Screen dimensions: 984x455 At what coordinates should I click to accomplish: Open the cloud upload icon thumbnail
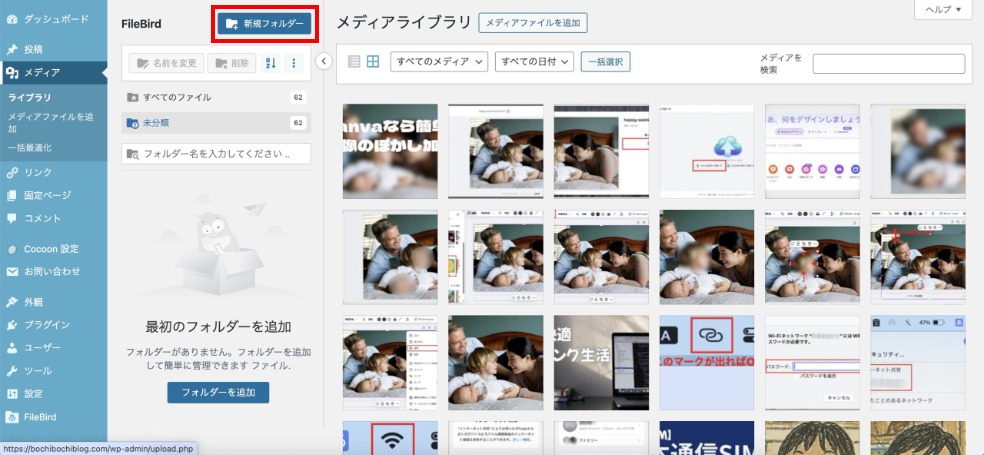pos(707,151)
